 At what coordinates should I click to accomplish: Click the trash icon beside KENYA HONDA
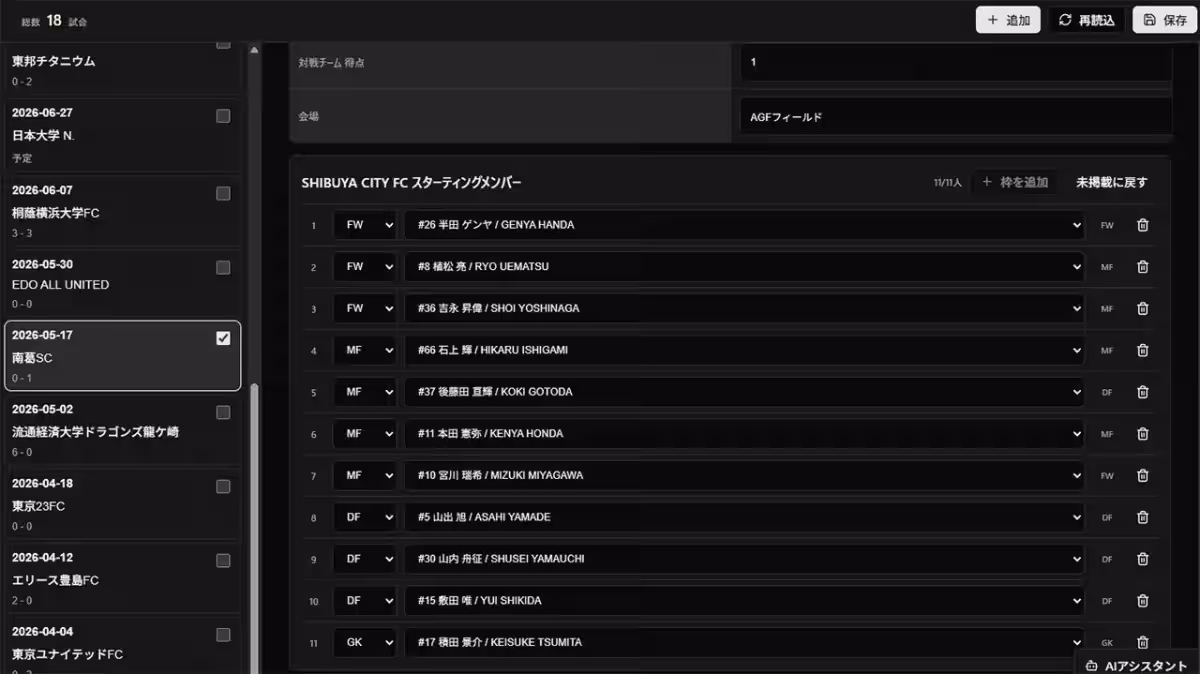click(x=1142, y=434)
